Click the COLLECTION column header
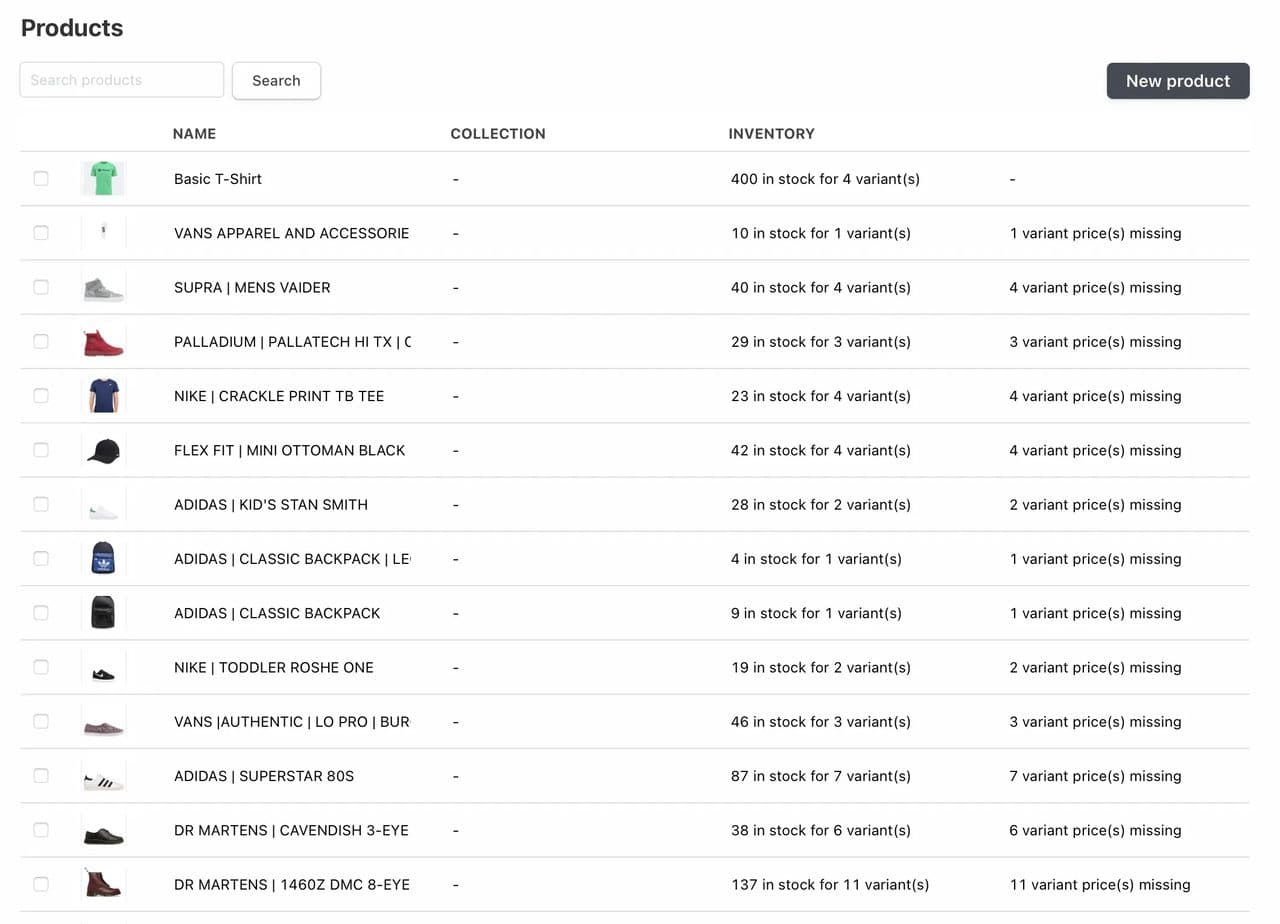 [498, 133]
